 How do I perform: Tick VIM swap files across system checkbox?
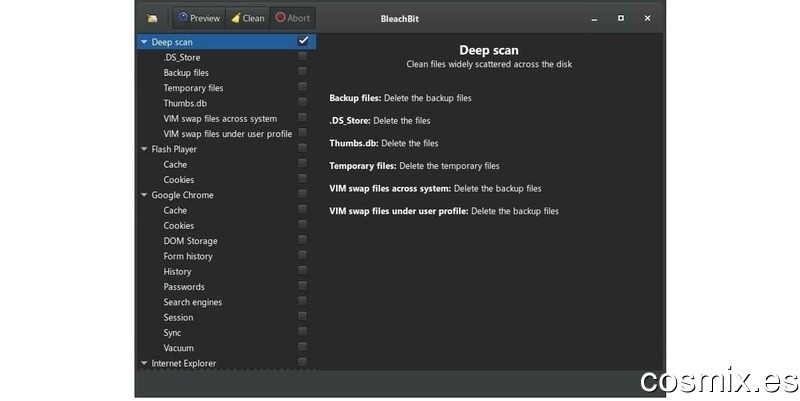[x=303, y=117]
